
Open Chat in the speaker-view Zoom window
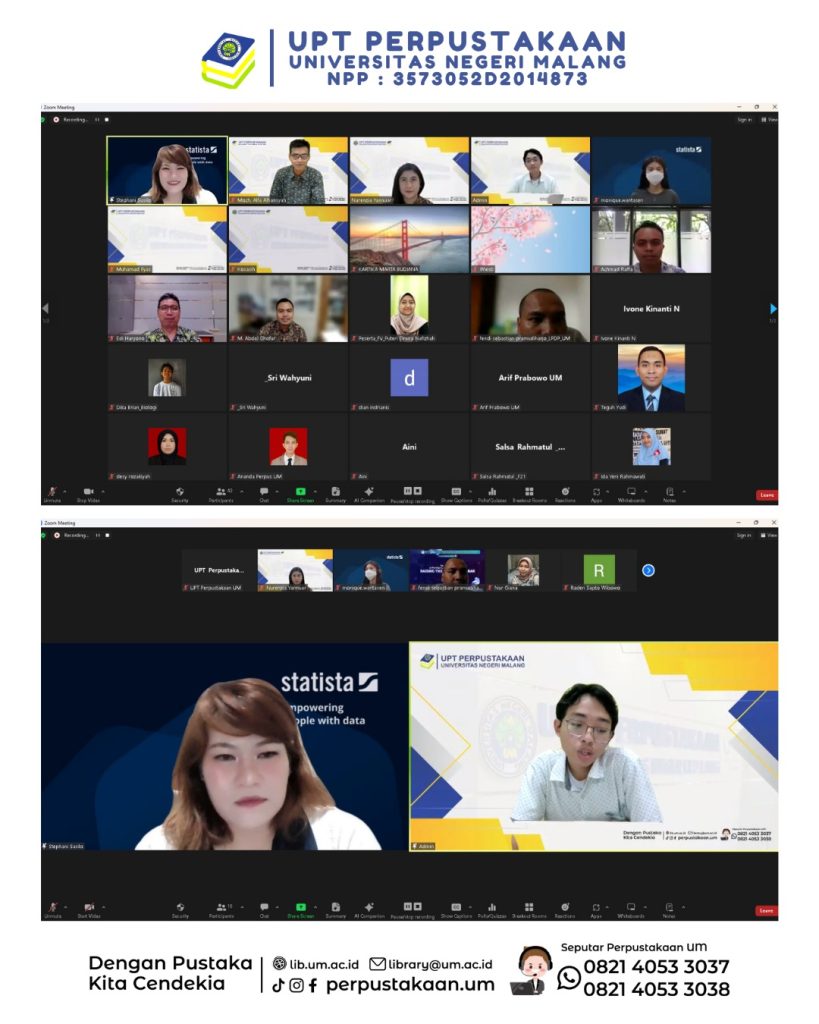pos(264,910)
